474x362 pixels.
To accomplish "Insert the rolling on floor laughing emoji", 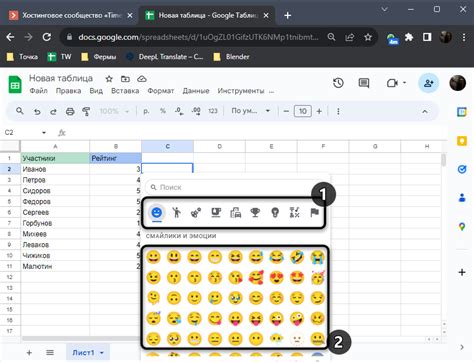I will click(297, 257).
